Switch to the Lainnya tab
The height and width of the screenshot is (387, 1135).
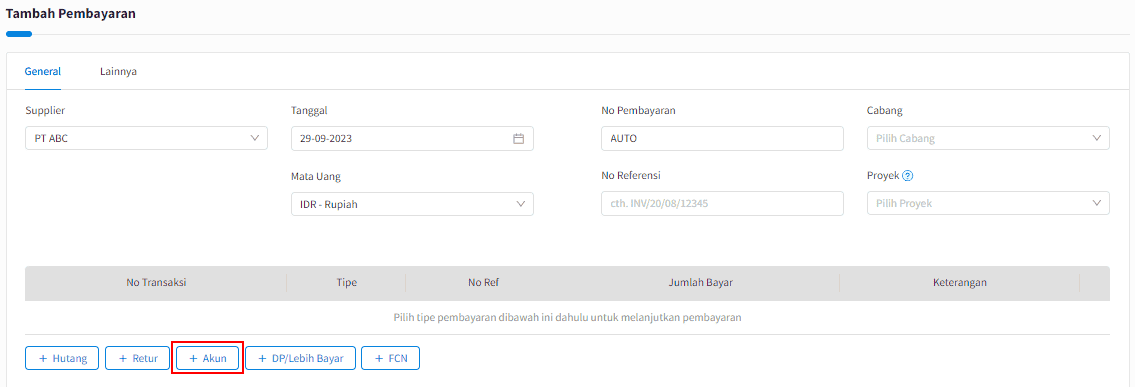119,72
